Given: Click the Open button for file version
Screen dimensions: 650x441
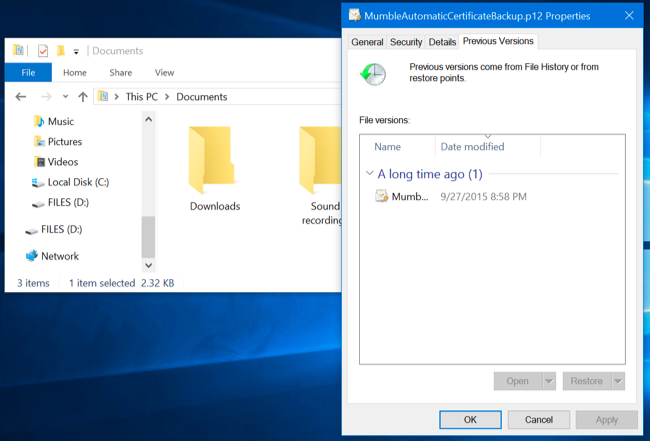Looking at the screenshot, I should click(x=518, y=381).
